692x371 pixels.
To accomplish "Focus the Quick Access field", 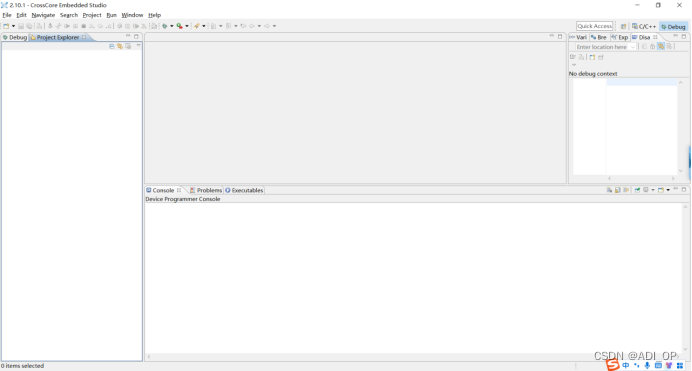I will coord(594,26).
